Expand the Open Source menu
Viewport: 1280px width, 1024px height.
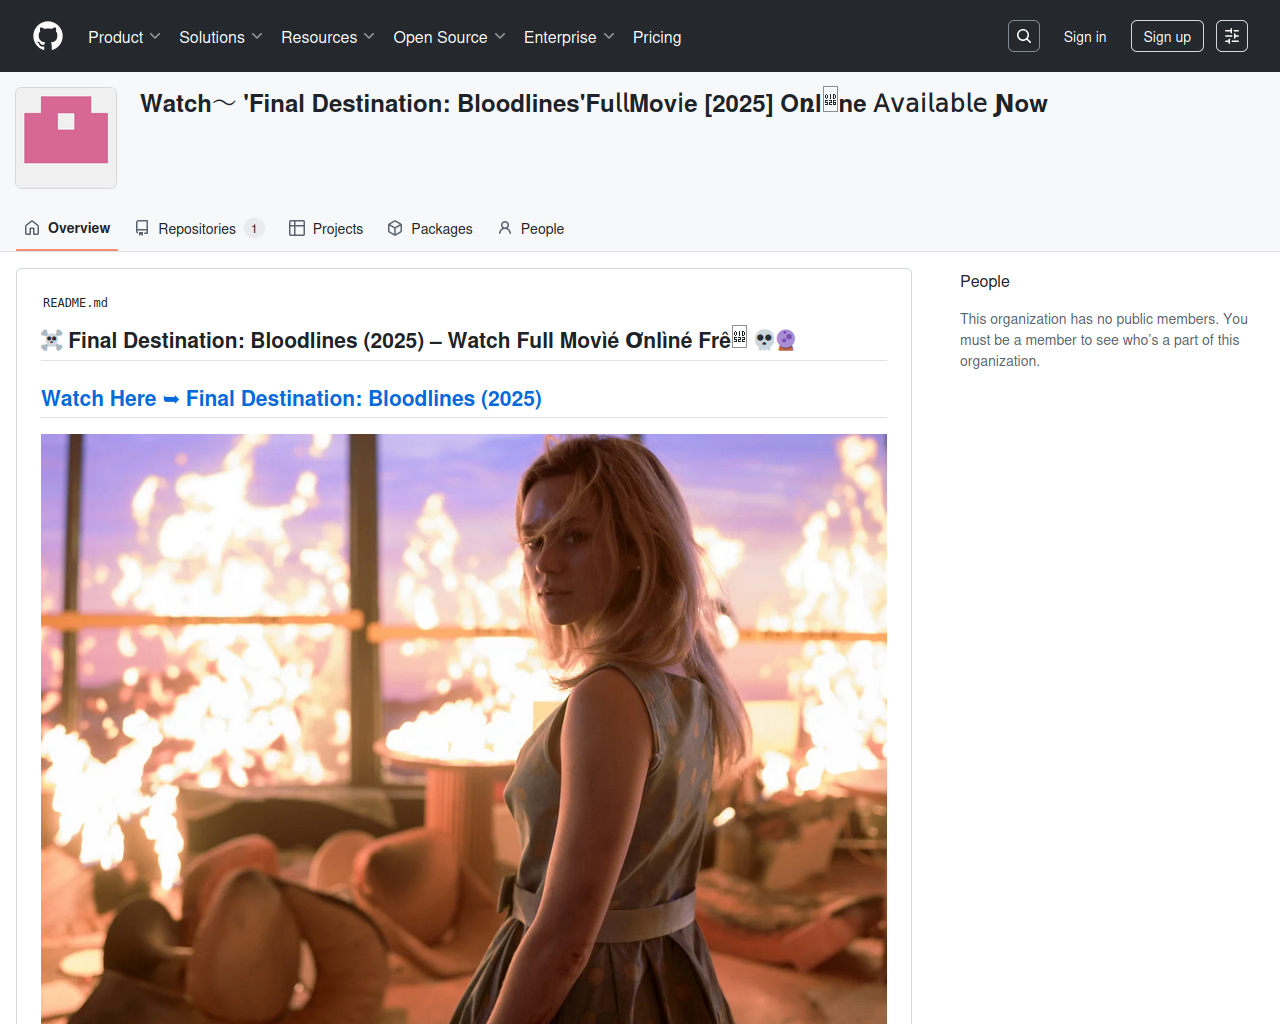click(449, 37)
